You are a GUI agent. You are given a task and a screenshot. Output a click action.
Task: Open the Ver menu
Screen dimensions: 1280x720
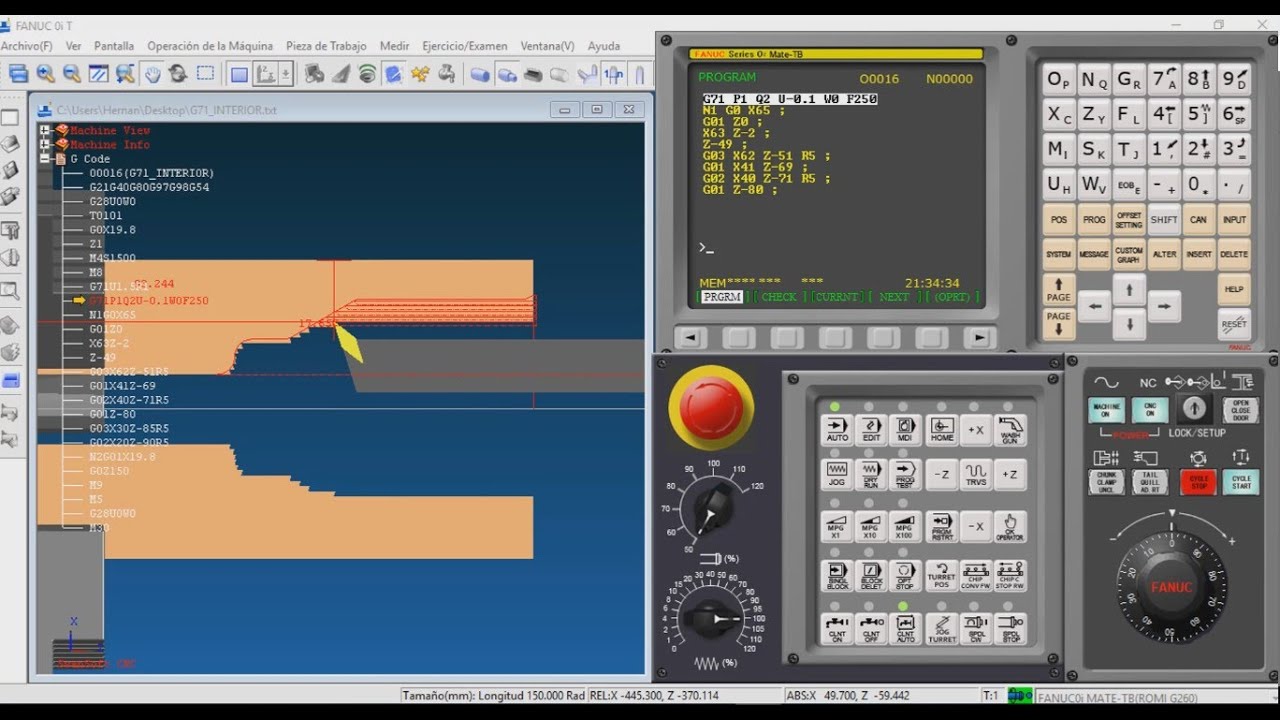coord(74,46)
